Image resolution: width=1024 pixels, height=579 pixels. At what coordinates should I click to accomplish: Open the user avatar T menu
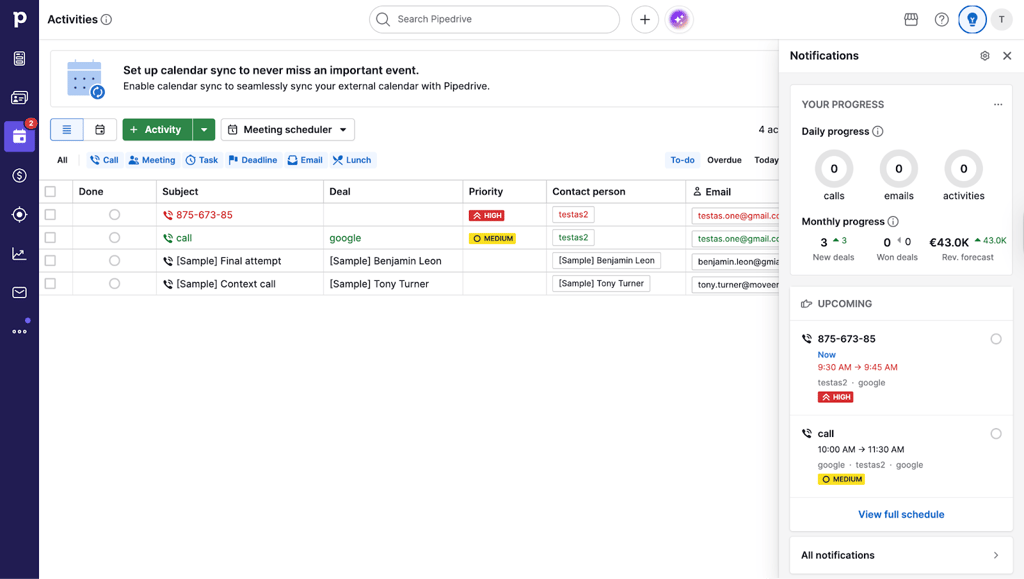click(x=1001, y=20)
